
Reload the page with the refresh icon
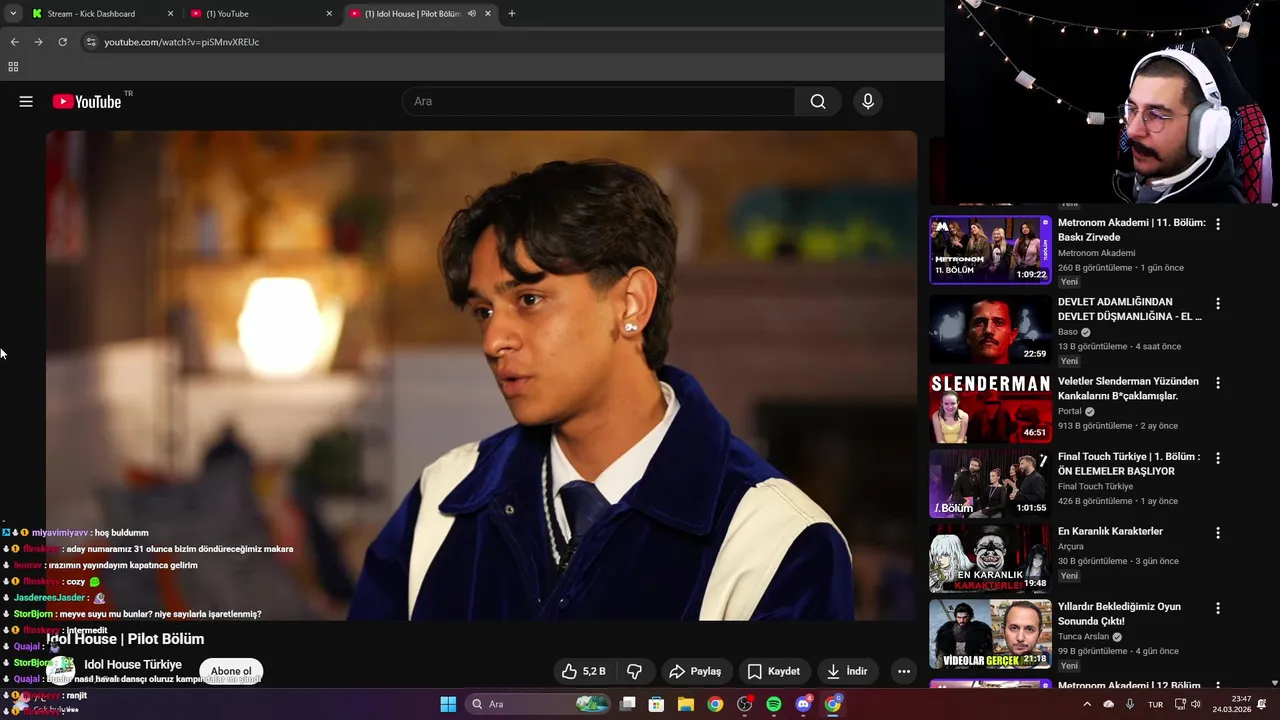click(x=62, y=42)
